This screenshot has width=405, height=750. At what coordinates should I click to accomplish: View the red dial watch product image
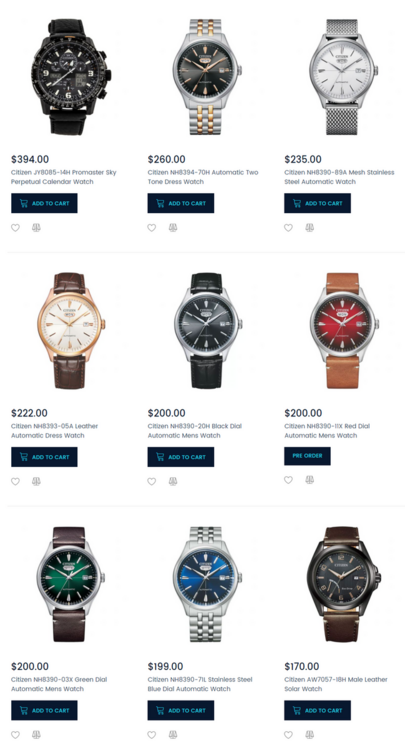click(343, 331)
